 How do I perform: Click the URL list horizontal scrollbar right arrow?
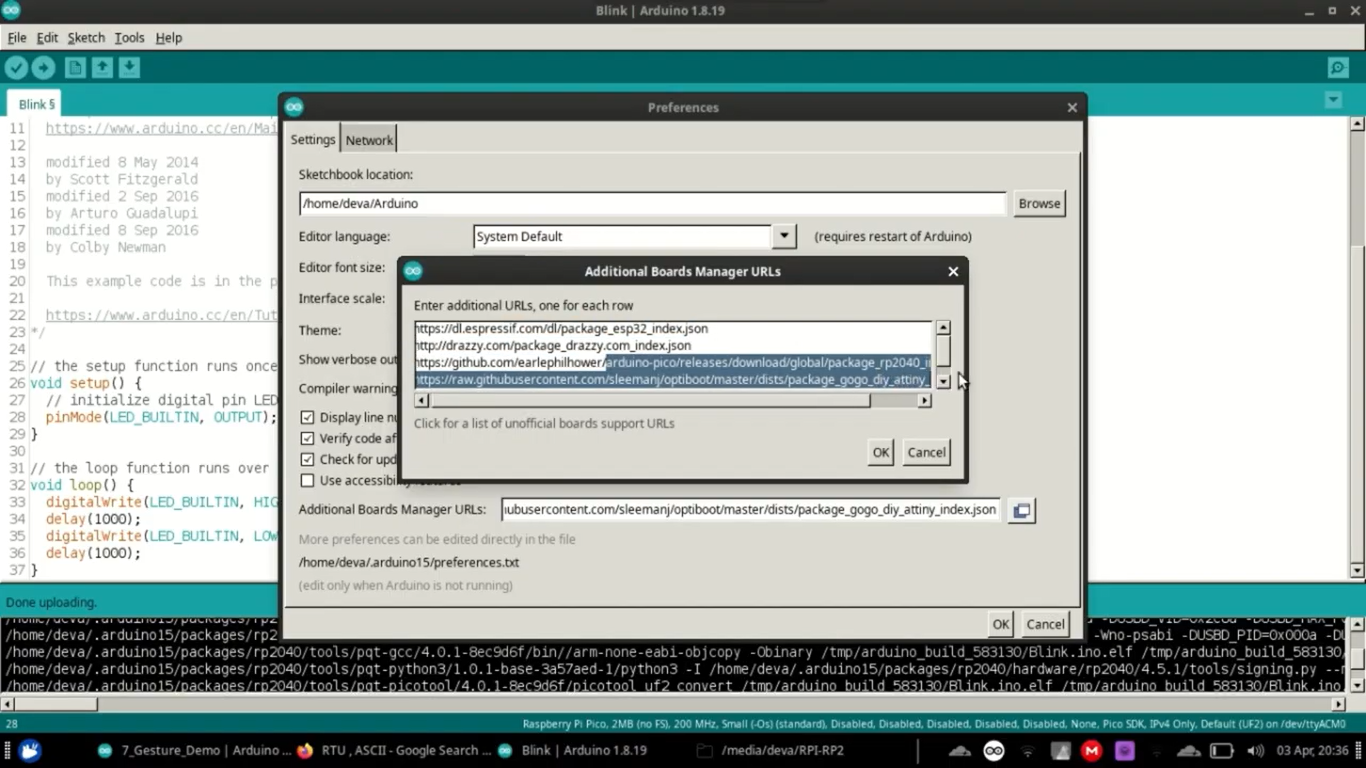[924, 400]
